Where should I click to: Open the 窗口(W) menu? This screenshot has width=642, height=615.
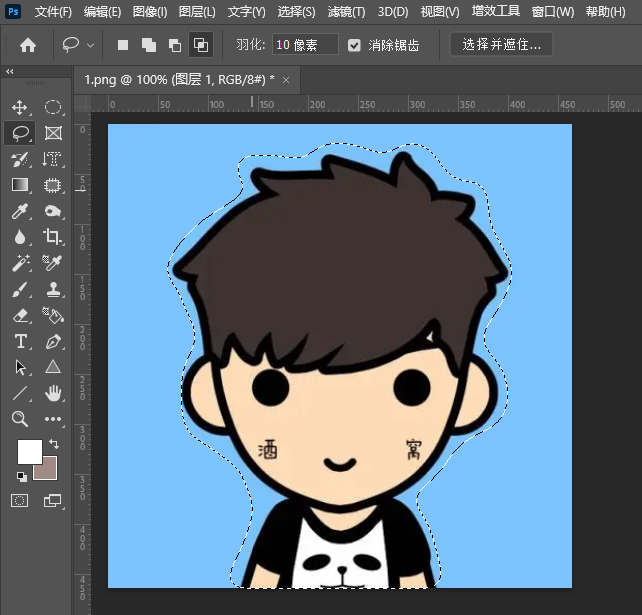[x=552, y=12]
